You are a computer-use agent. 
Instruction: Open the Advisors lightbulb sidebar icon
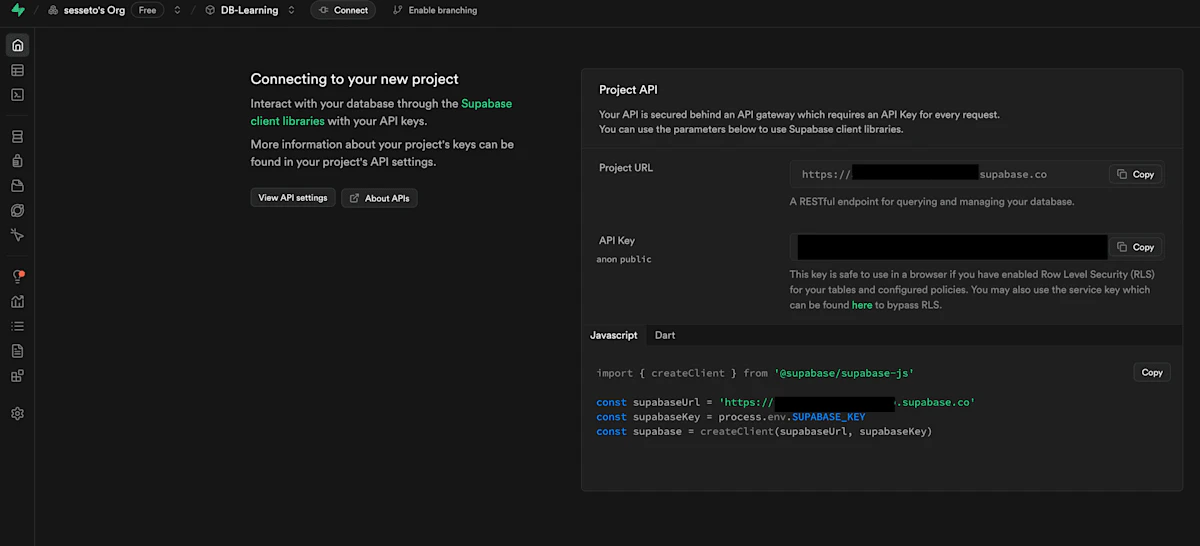coord(17,276)
